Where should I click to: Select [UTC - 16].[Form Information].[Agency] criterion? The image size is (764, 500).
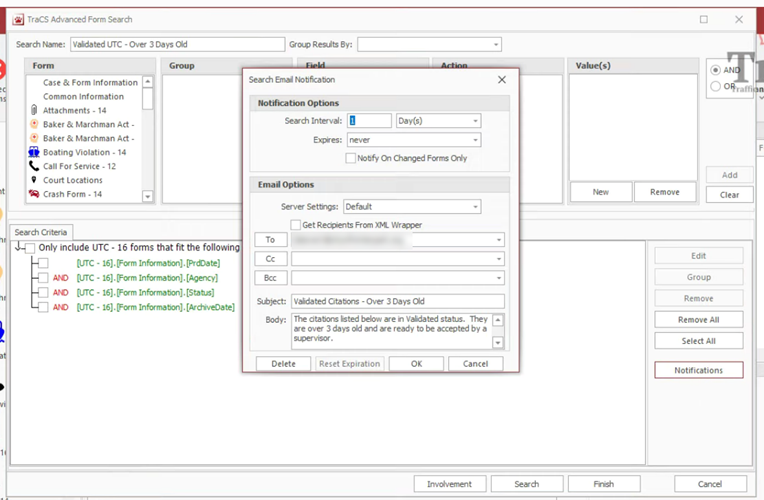click(147, 278)
